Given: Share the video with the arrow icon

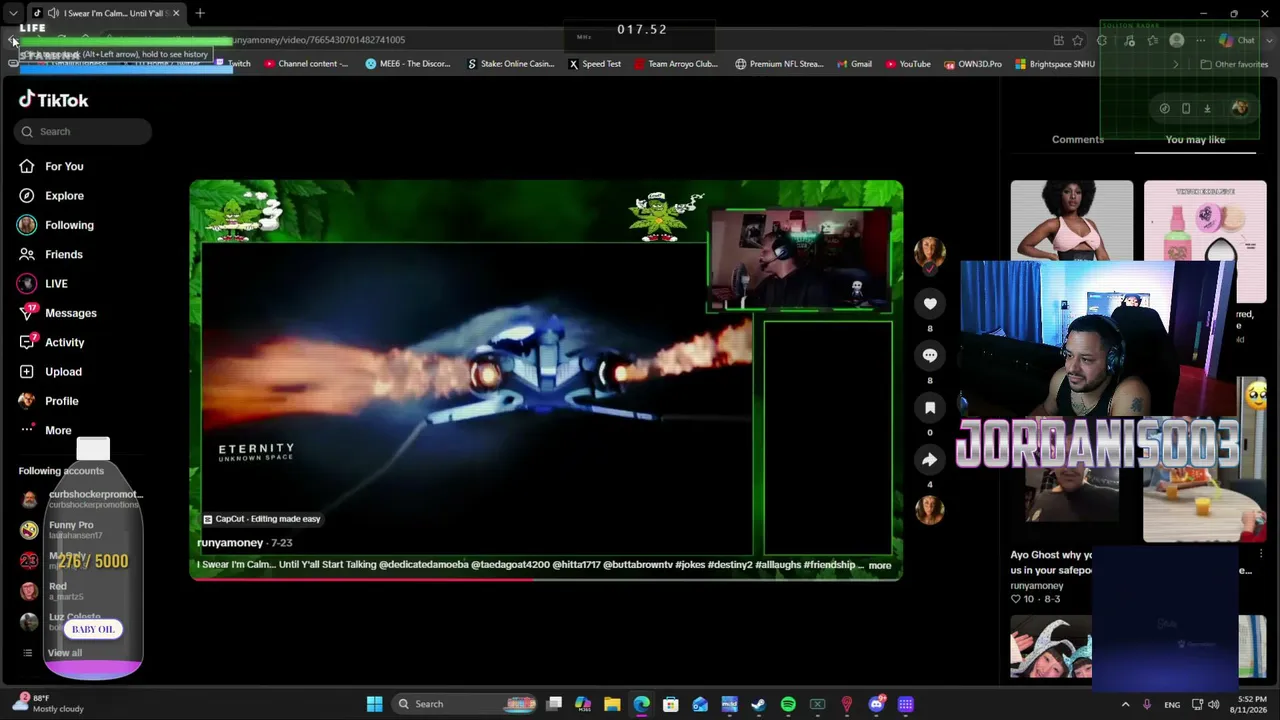Looking at the screenshot, I should click(930, 459).
